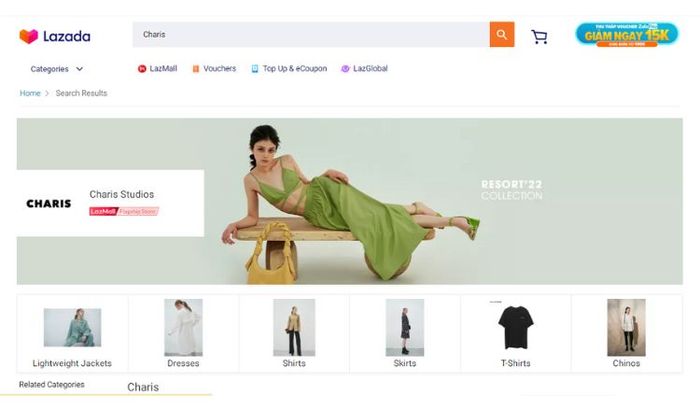The width and height of the screenshot is (700, 411).
Task: Select the Dresses category thumbnail
Action: tap(183, 328)
